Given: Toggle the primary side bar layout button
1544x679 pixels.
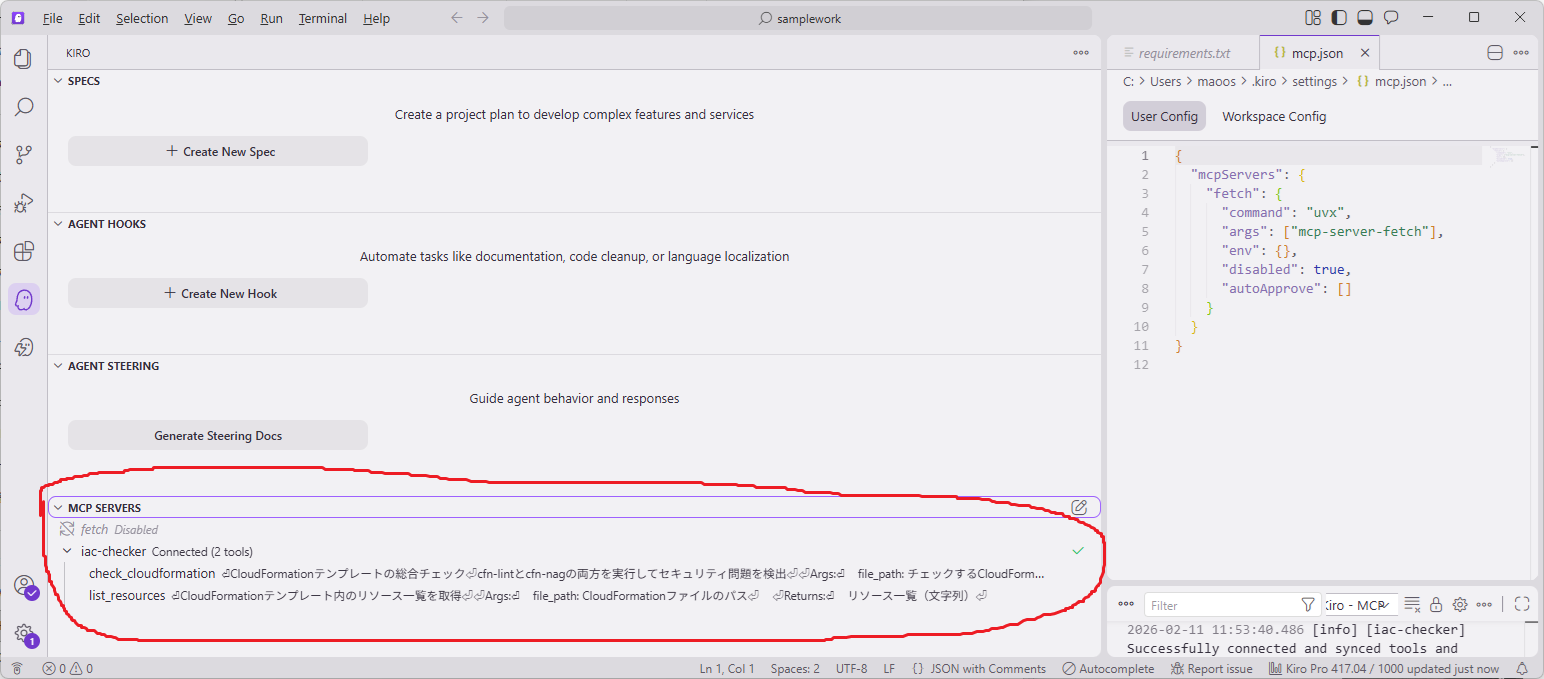Looking at the screenshot, I should [x=1339, y=18].
